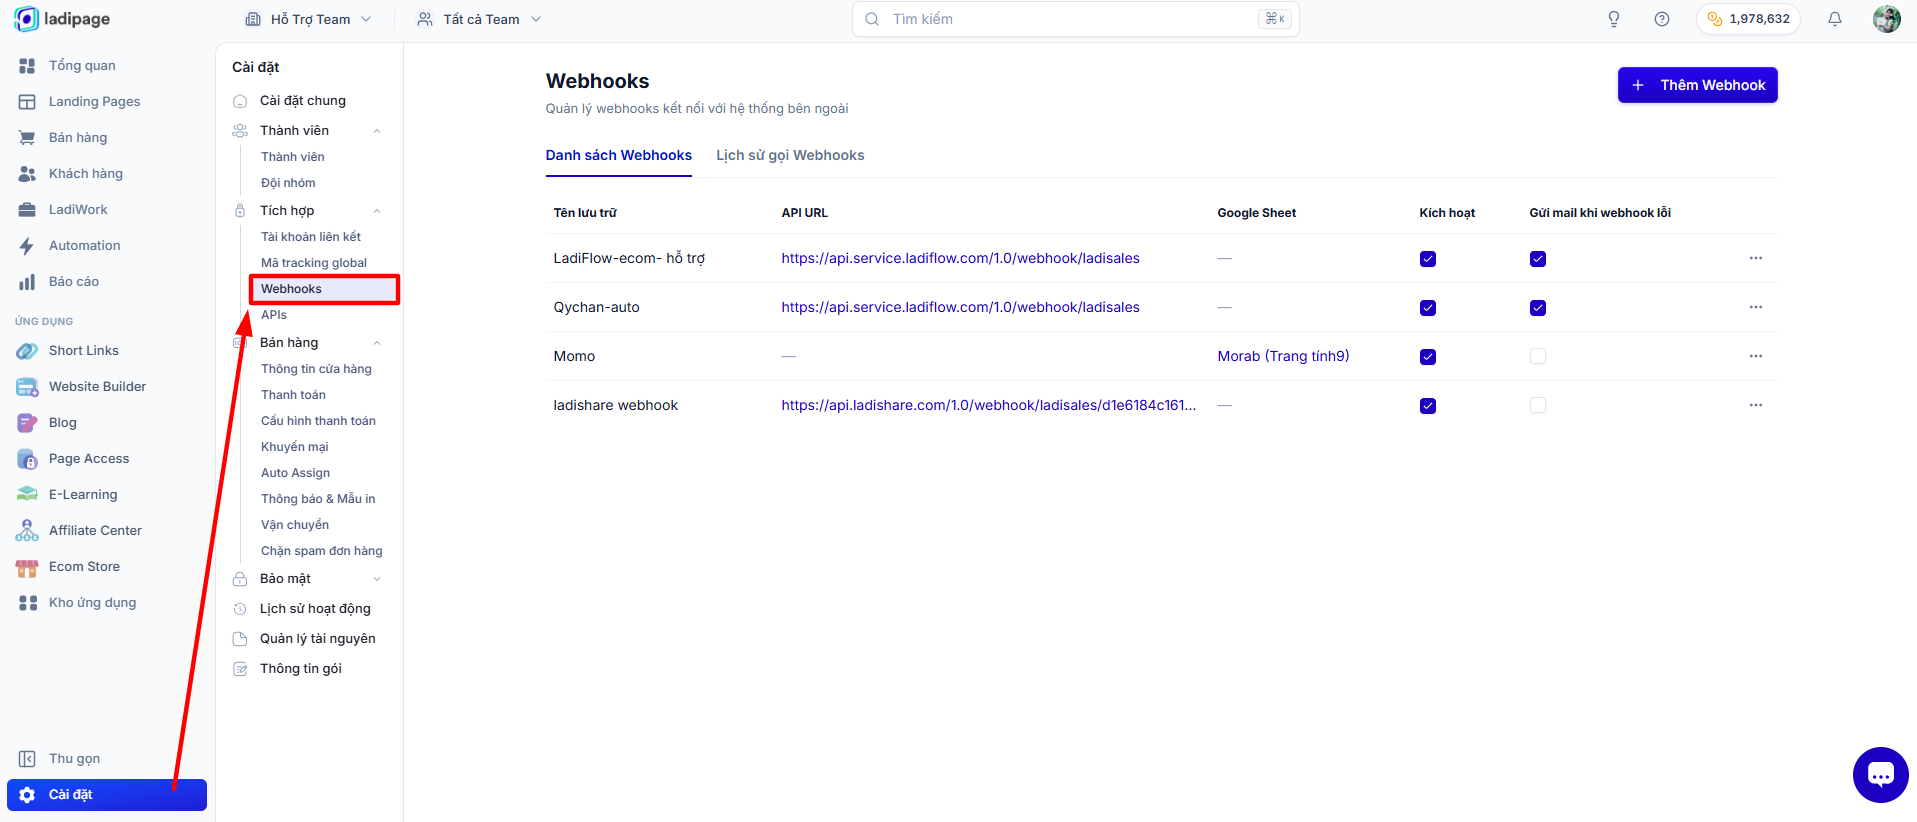Expand the Bảo mật section
This screenshot has width=1917, height=822.
click(377, 579)
